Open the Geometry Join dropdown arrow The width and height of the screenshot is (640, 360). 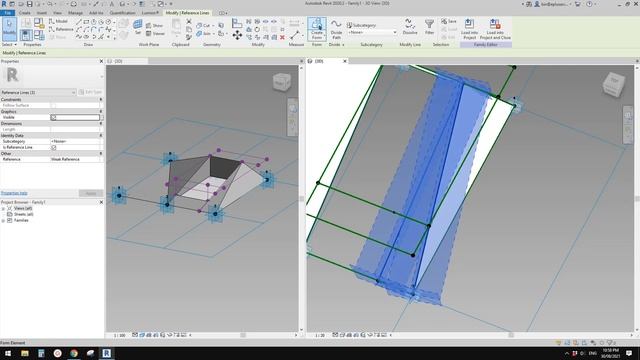pyautogui.click(x=213, y=34)
